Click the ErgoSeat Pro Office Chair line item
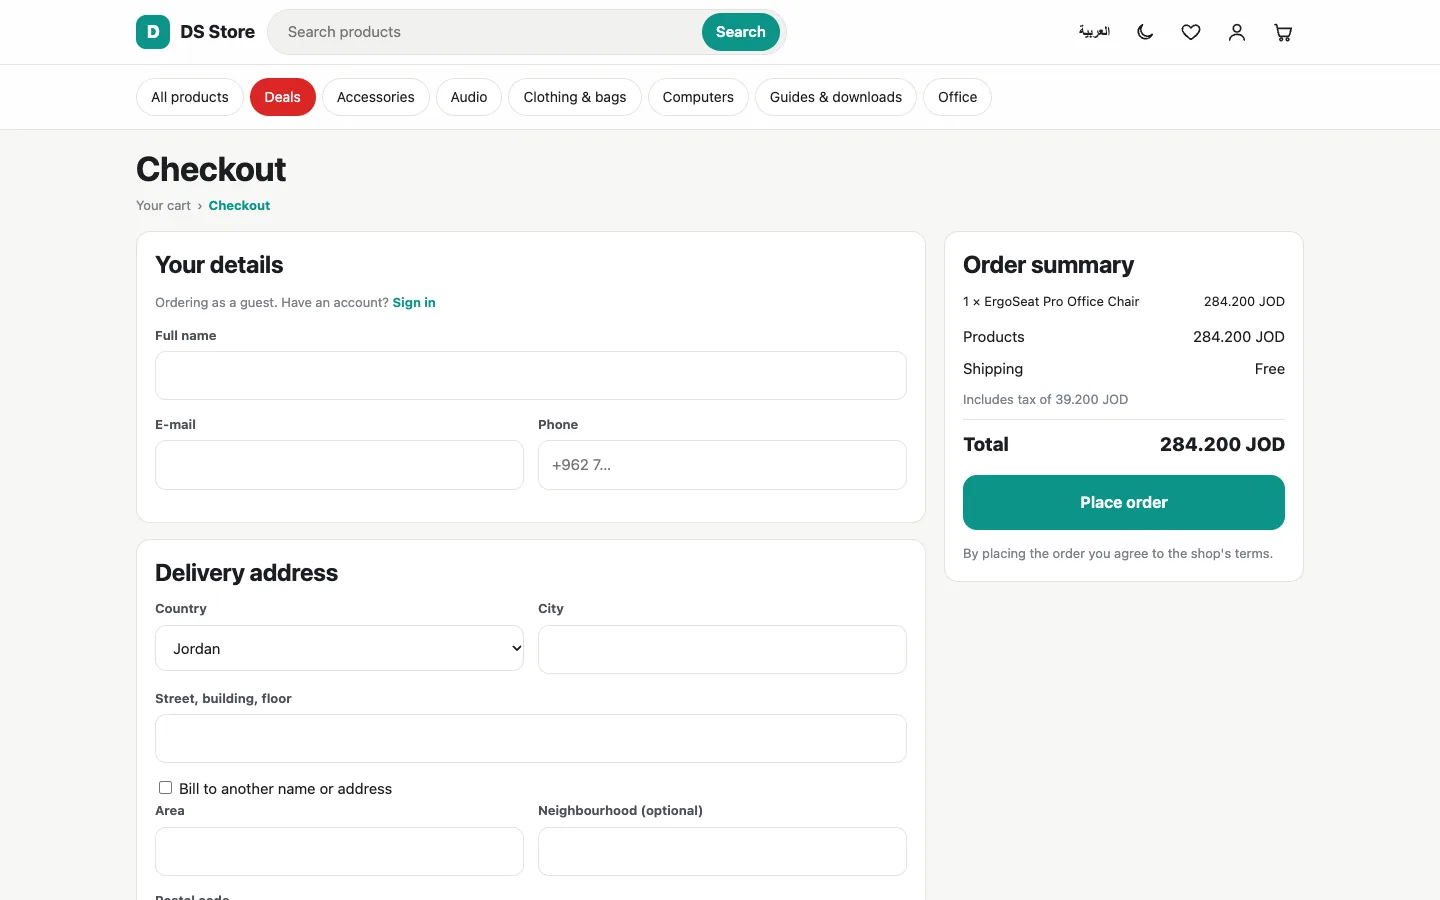The width and height of the screenshot is (1440, 900). point(1124,301)
